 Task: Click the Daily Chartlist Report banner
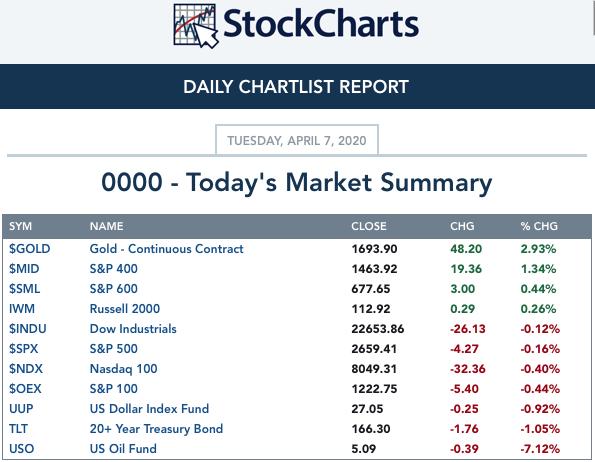296,86
